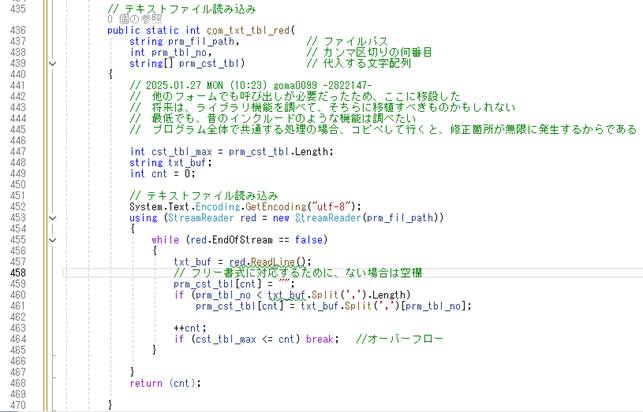Click the 2025.01.27 dated comment line
The width and height of the screenshot is (643, 412).
pos(250,86)
